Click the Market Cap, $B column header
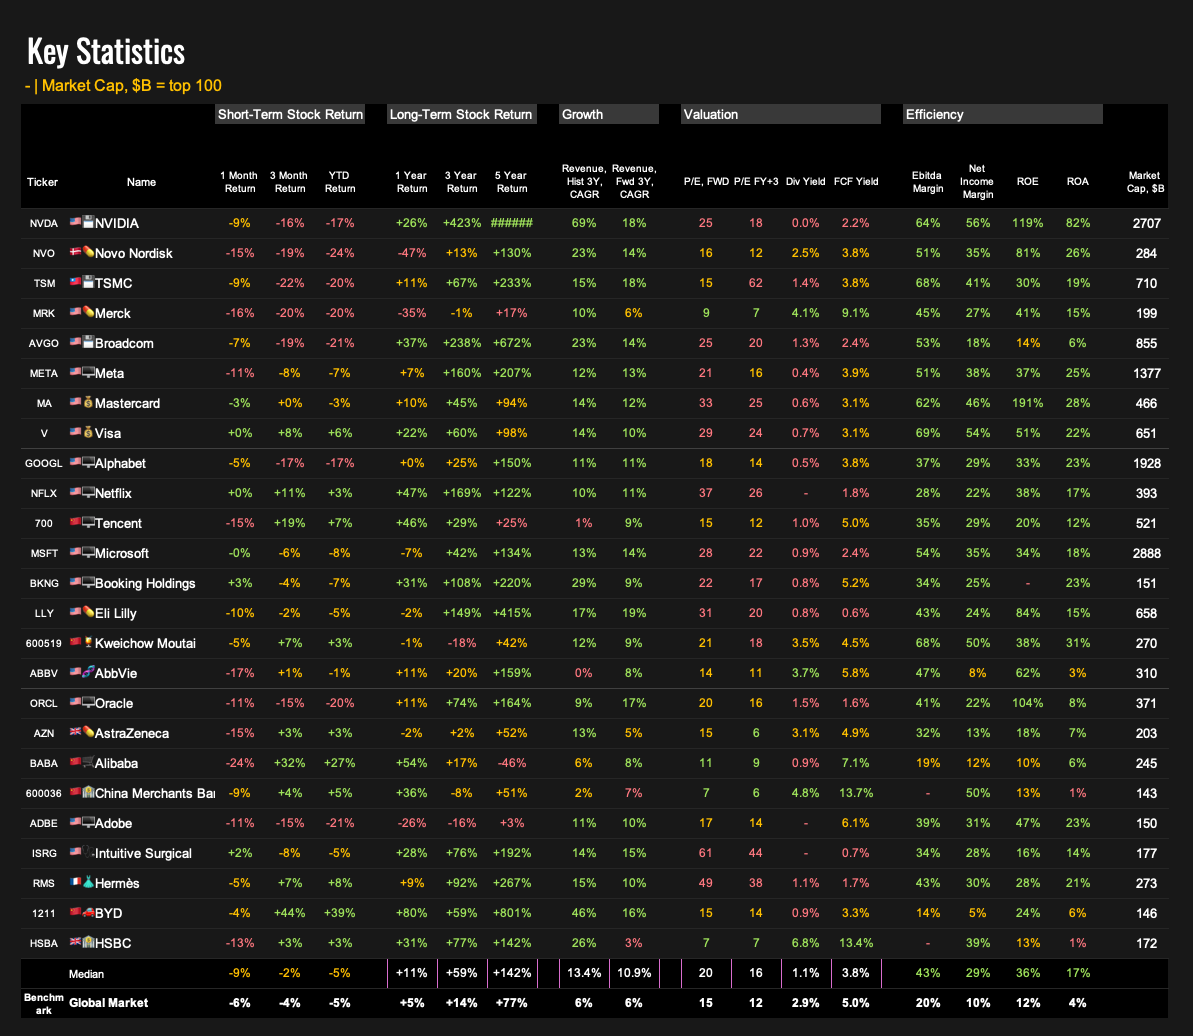1193x1036 pixels. (x=1145, y=182)
